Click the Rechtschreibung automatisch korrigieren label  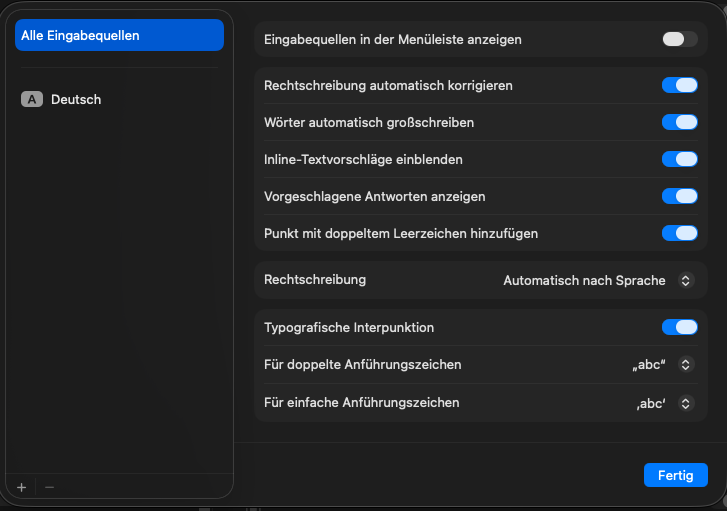coord(388,85)
